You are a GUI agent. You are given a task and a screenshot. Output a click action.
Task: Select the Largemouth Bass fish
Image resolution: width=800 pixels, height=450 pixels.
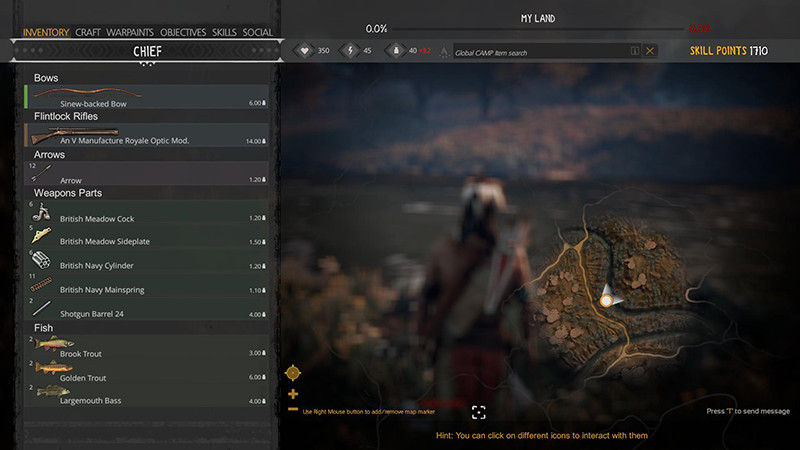point(147,395)
